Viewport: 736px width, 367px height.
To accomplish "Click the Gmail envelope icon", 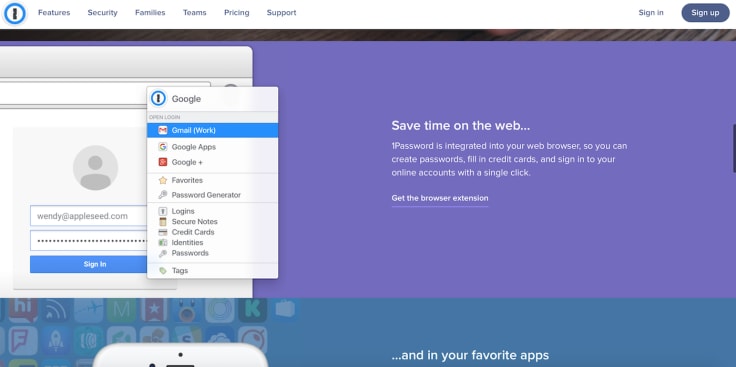I will 163,130.
